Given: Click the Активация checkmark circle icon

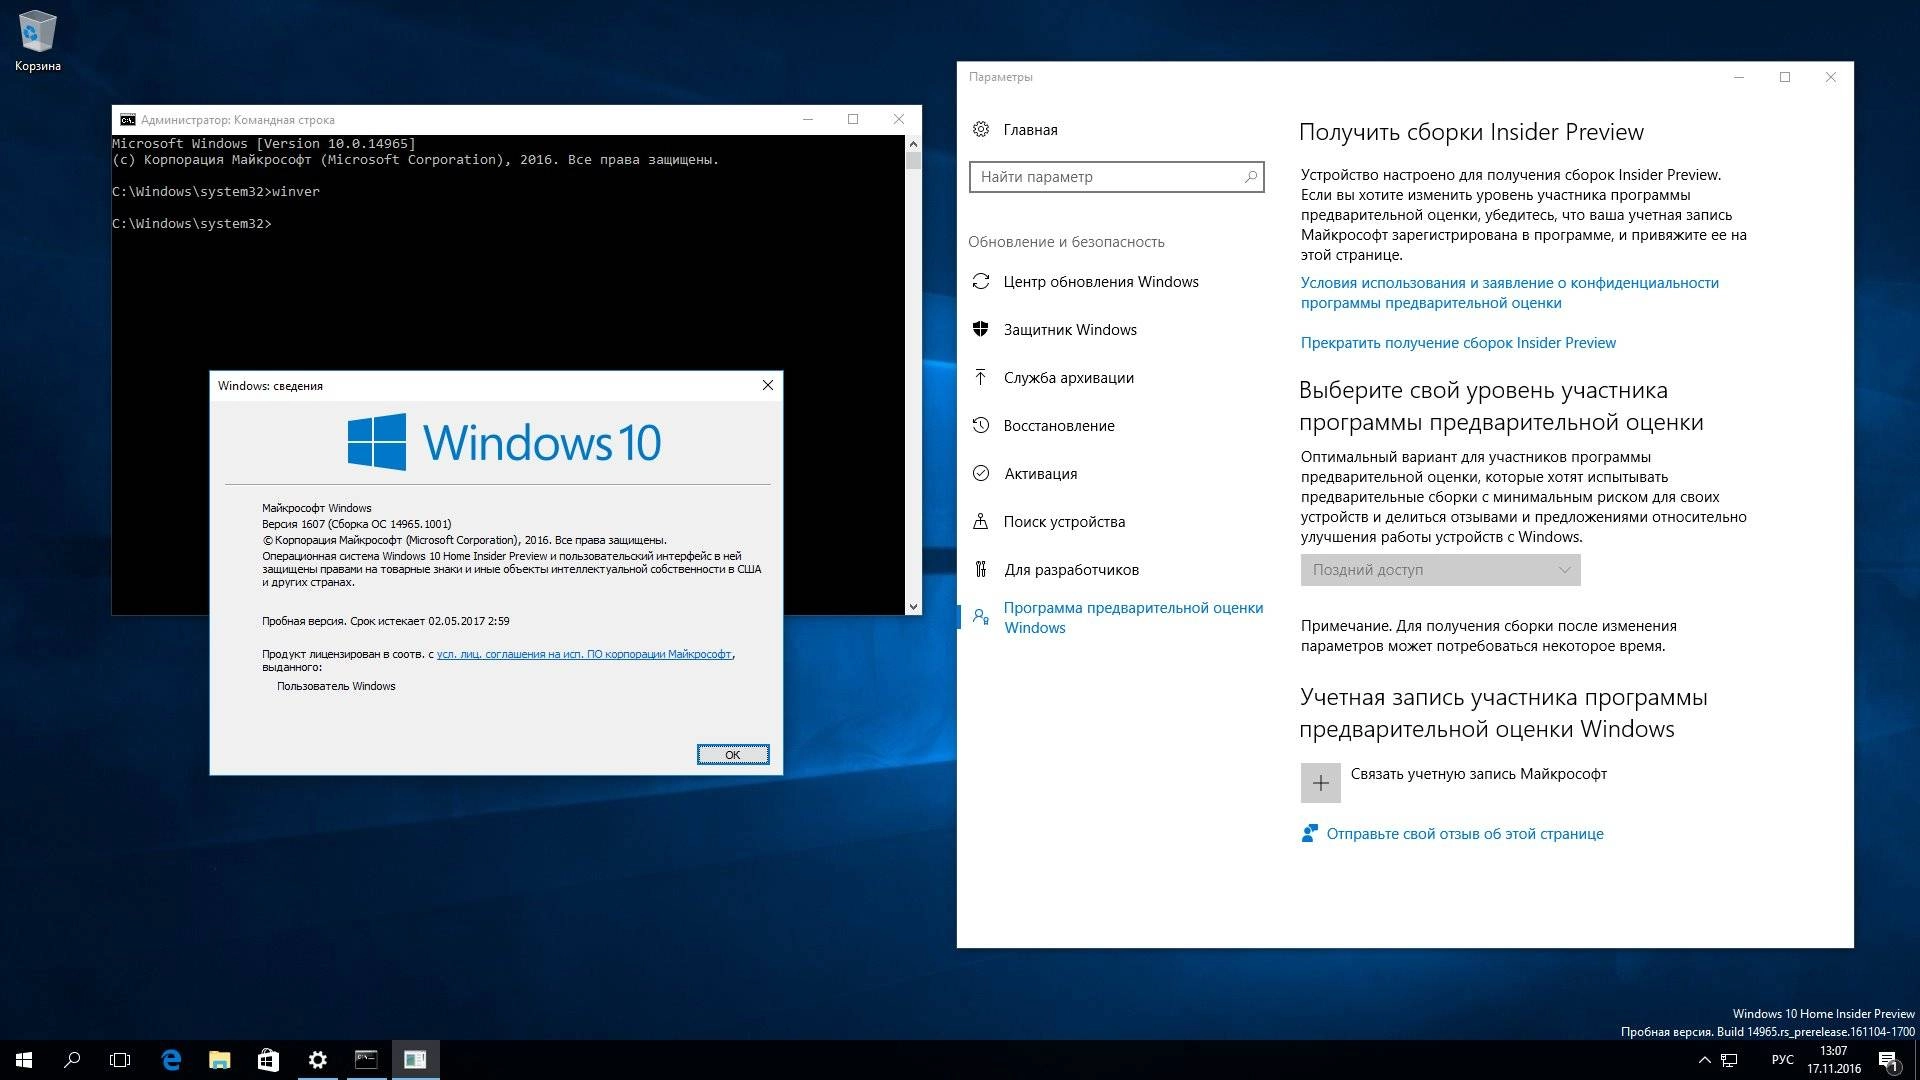Looking at the screenshot, I should tap(981, 474).
